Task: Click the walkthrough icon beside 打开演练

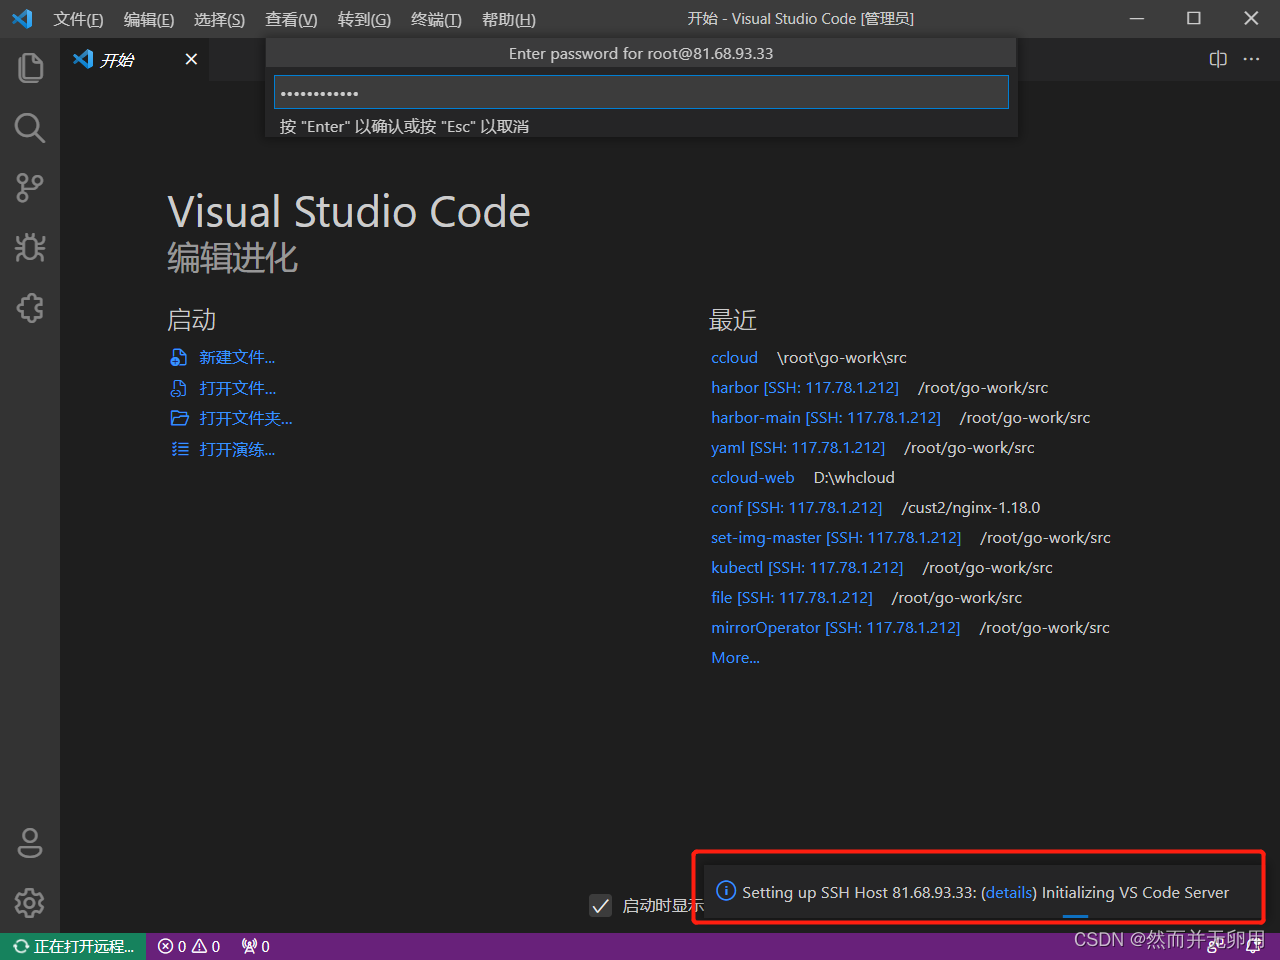Action: coord(179,449)
